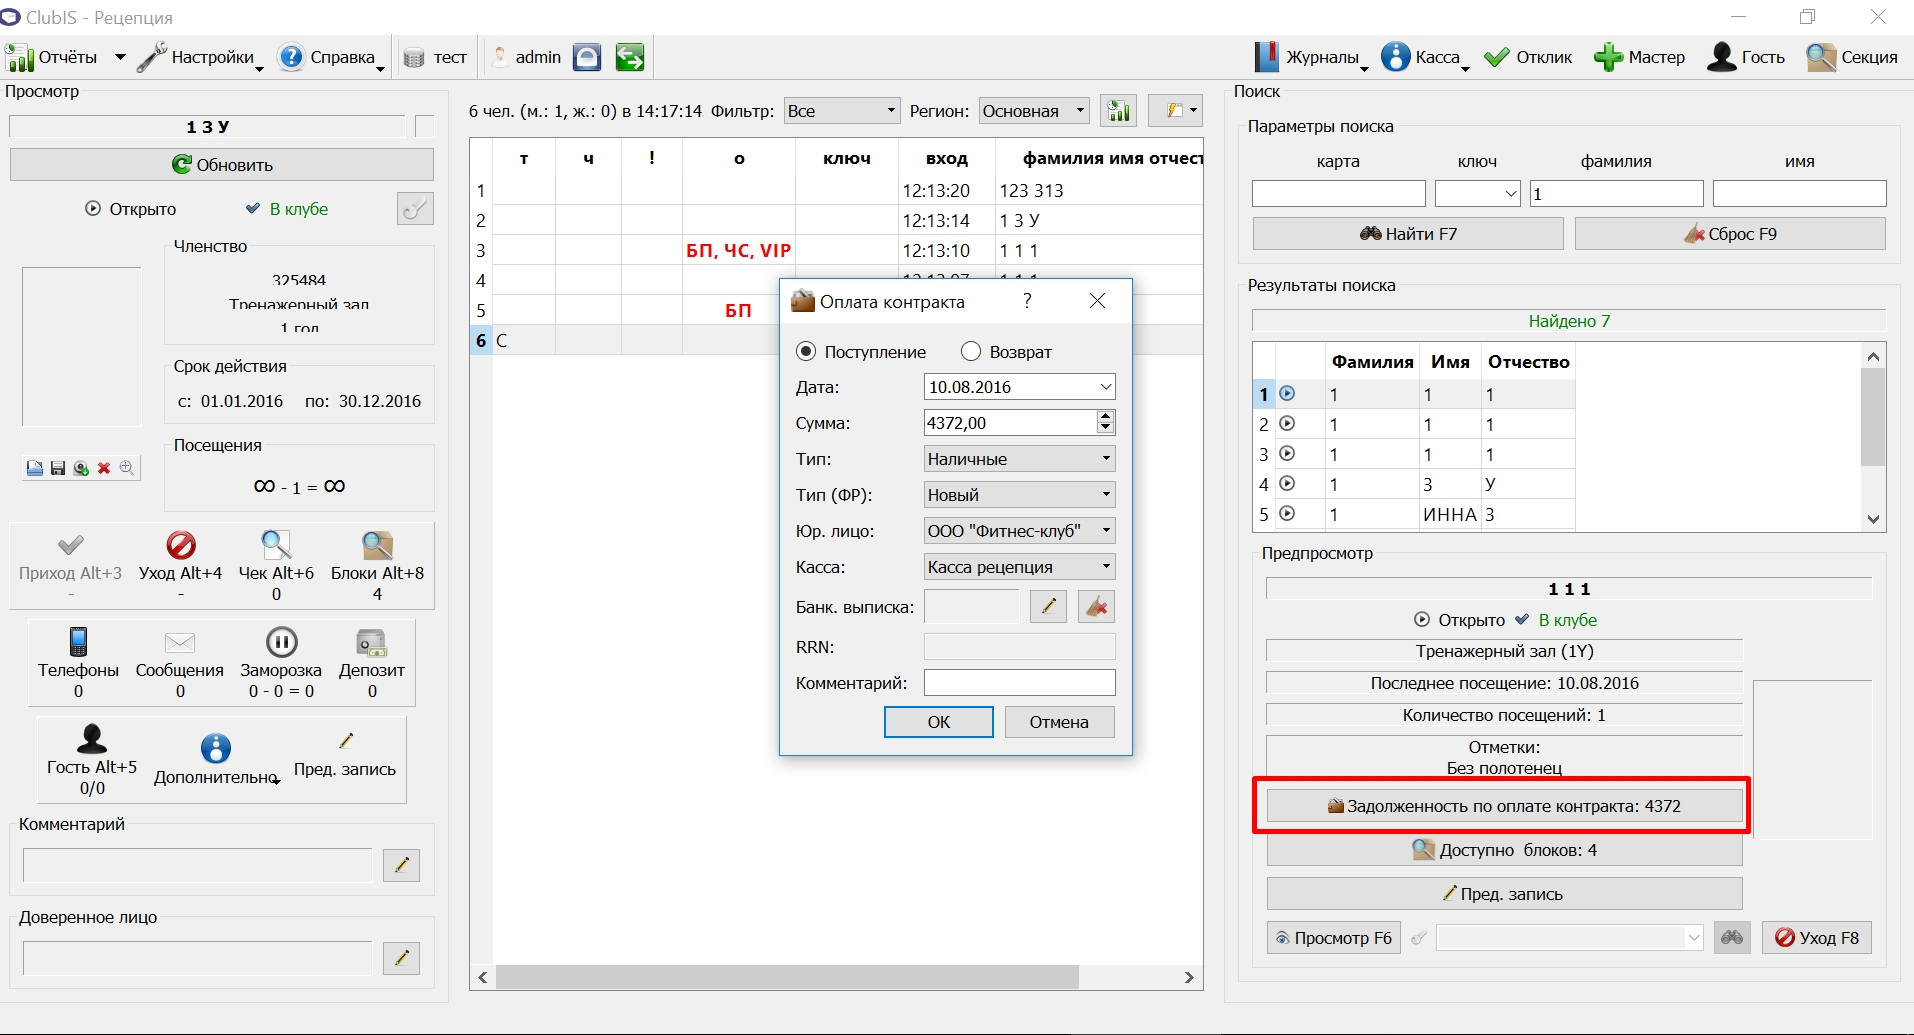Click the Отмена cancel button

coord(1059,722)
